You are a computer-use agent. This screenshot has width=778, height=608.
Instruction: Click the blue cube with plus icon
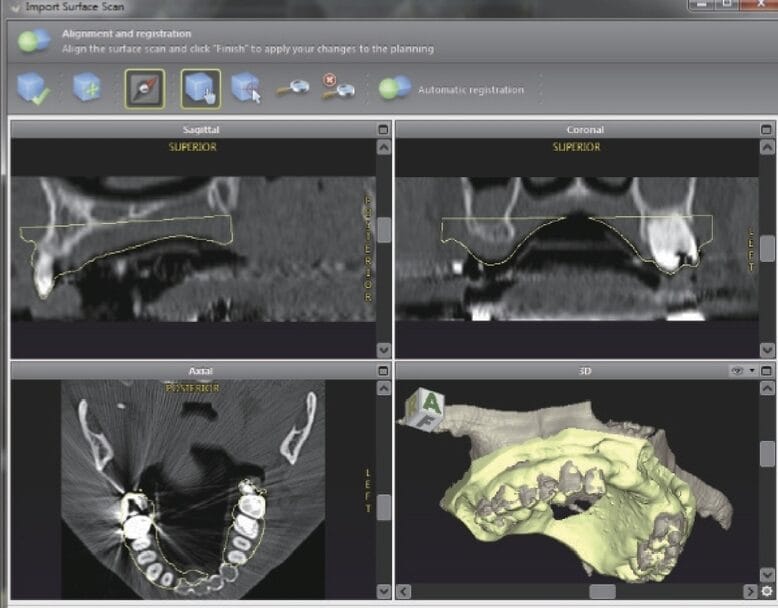[88, 88]
